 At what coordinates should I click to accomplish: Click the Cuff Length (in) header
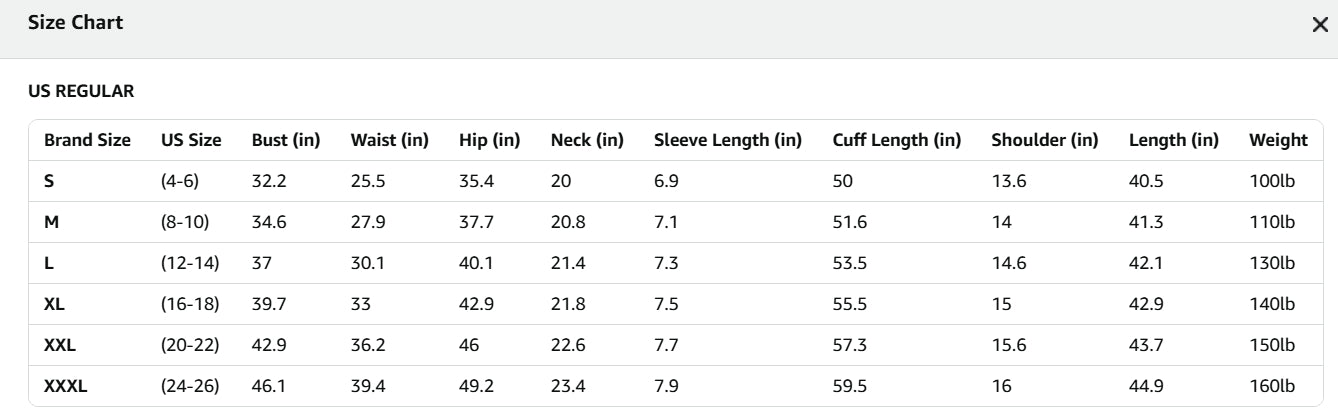tap(896, 140)
